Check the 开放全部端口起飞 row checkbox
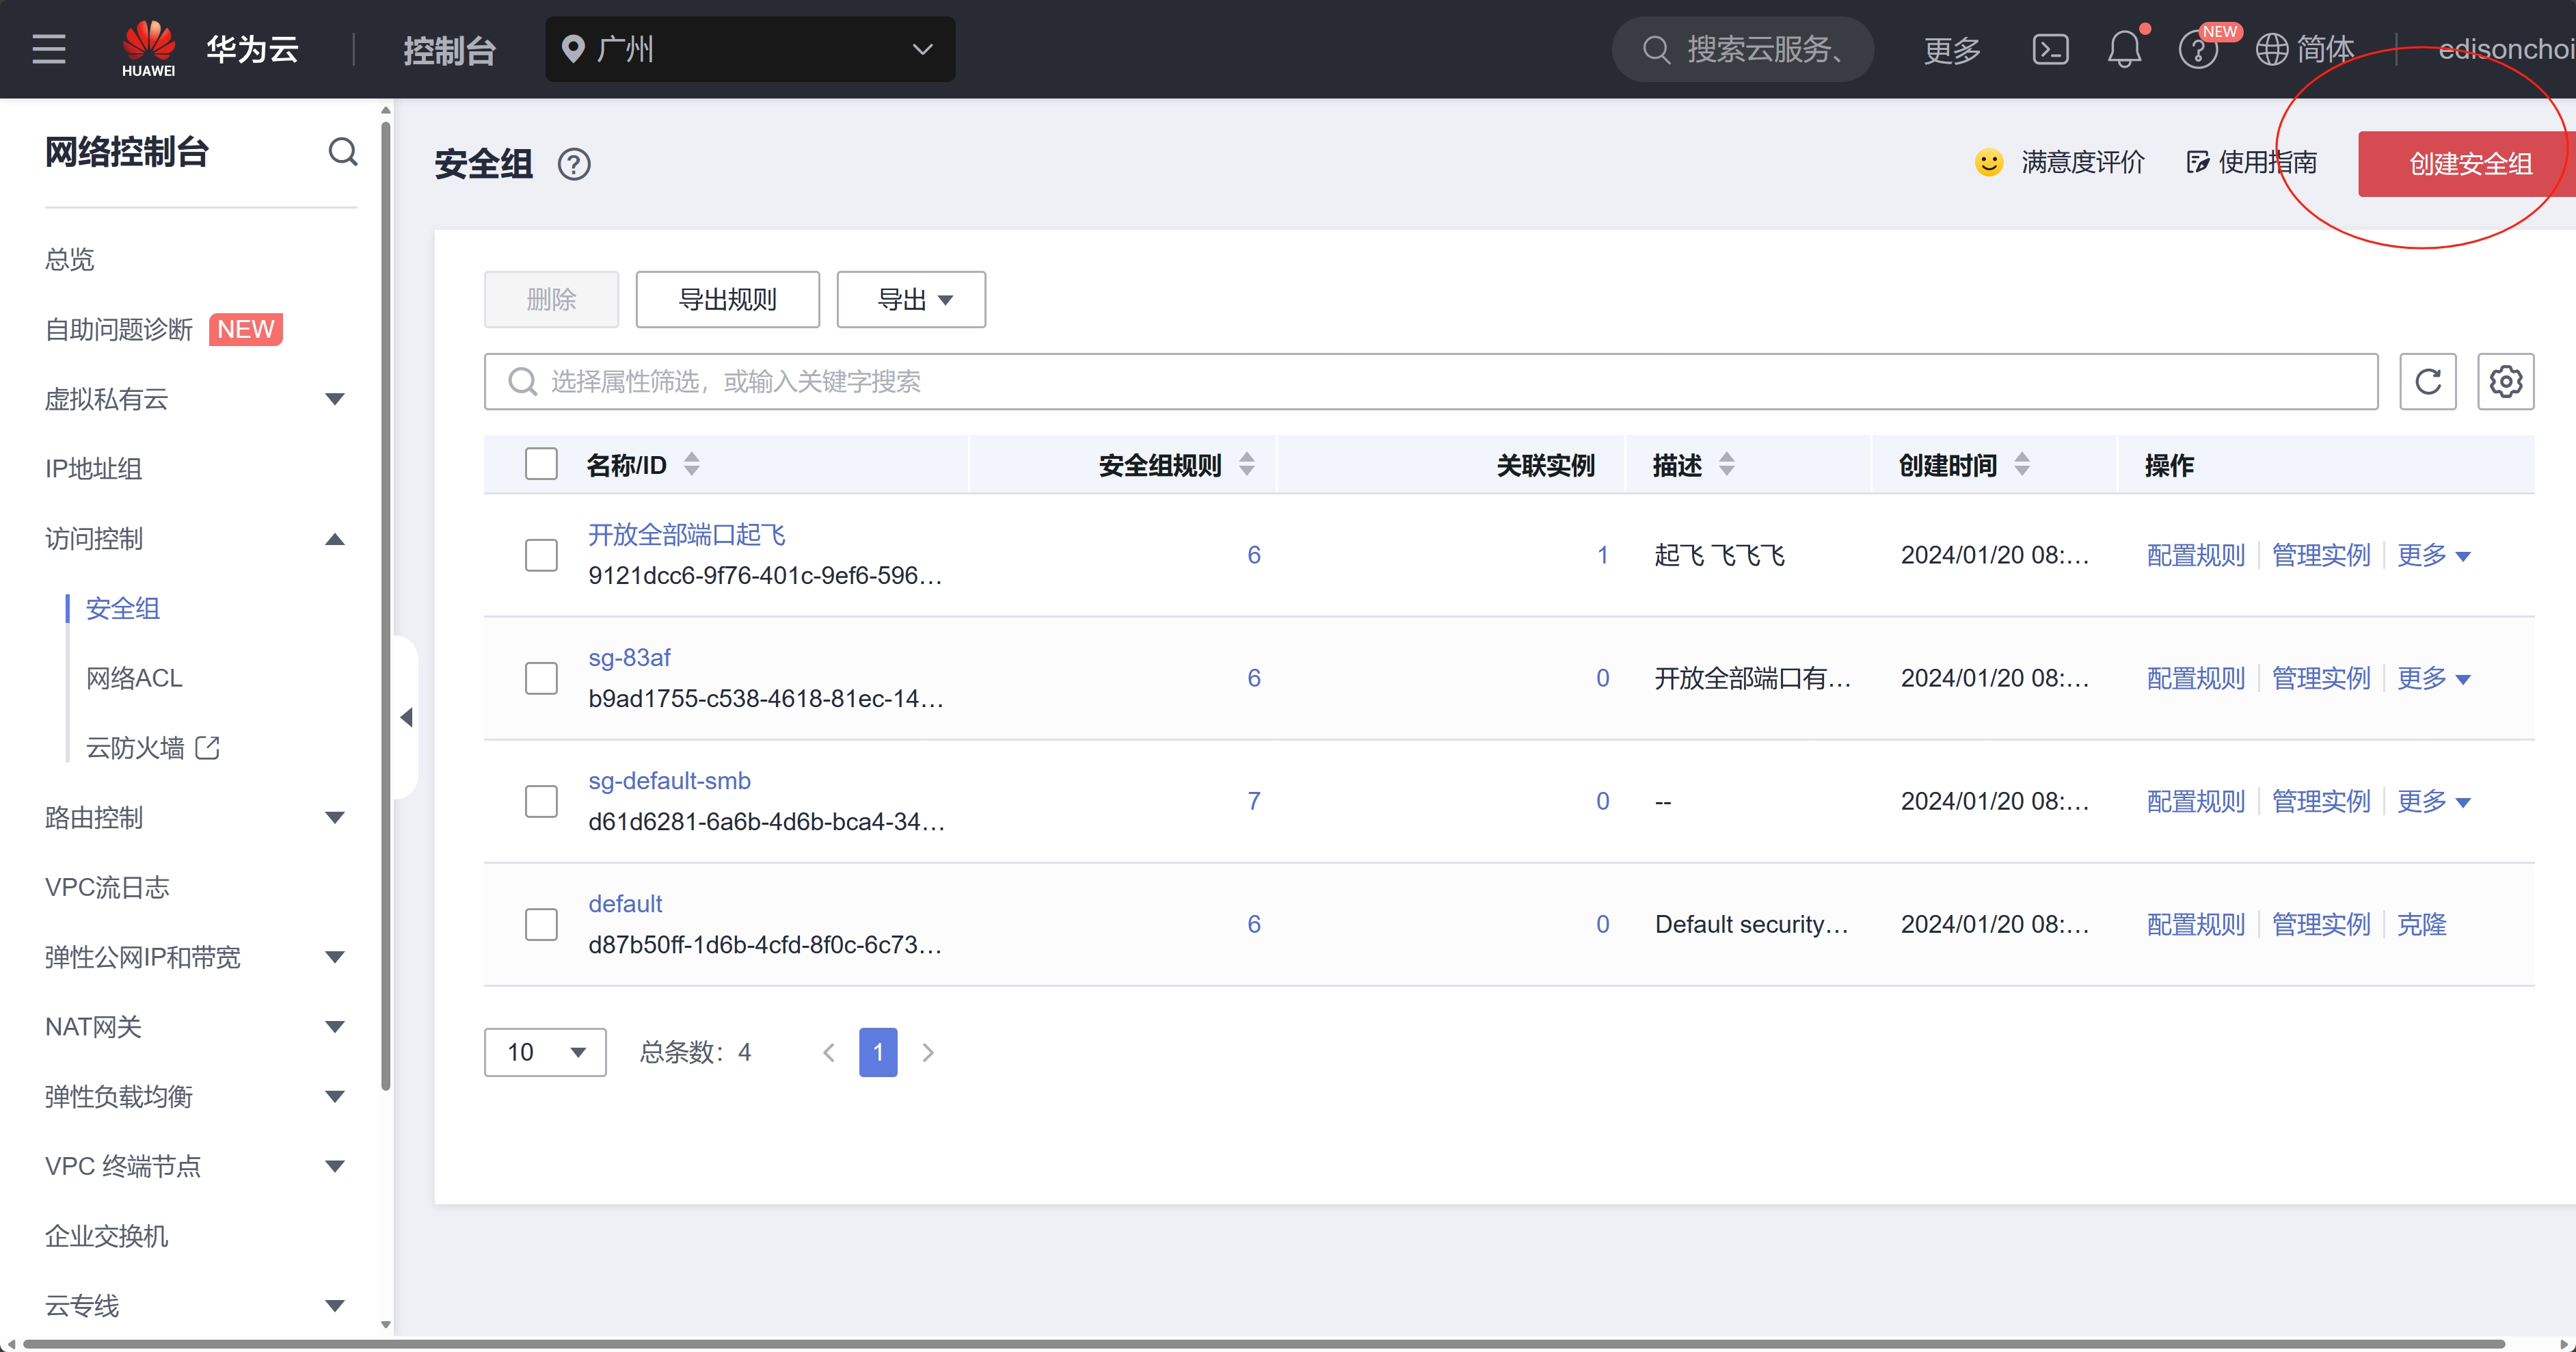The height and width of the screenshot is (1352, 2576). coord(541,555)
